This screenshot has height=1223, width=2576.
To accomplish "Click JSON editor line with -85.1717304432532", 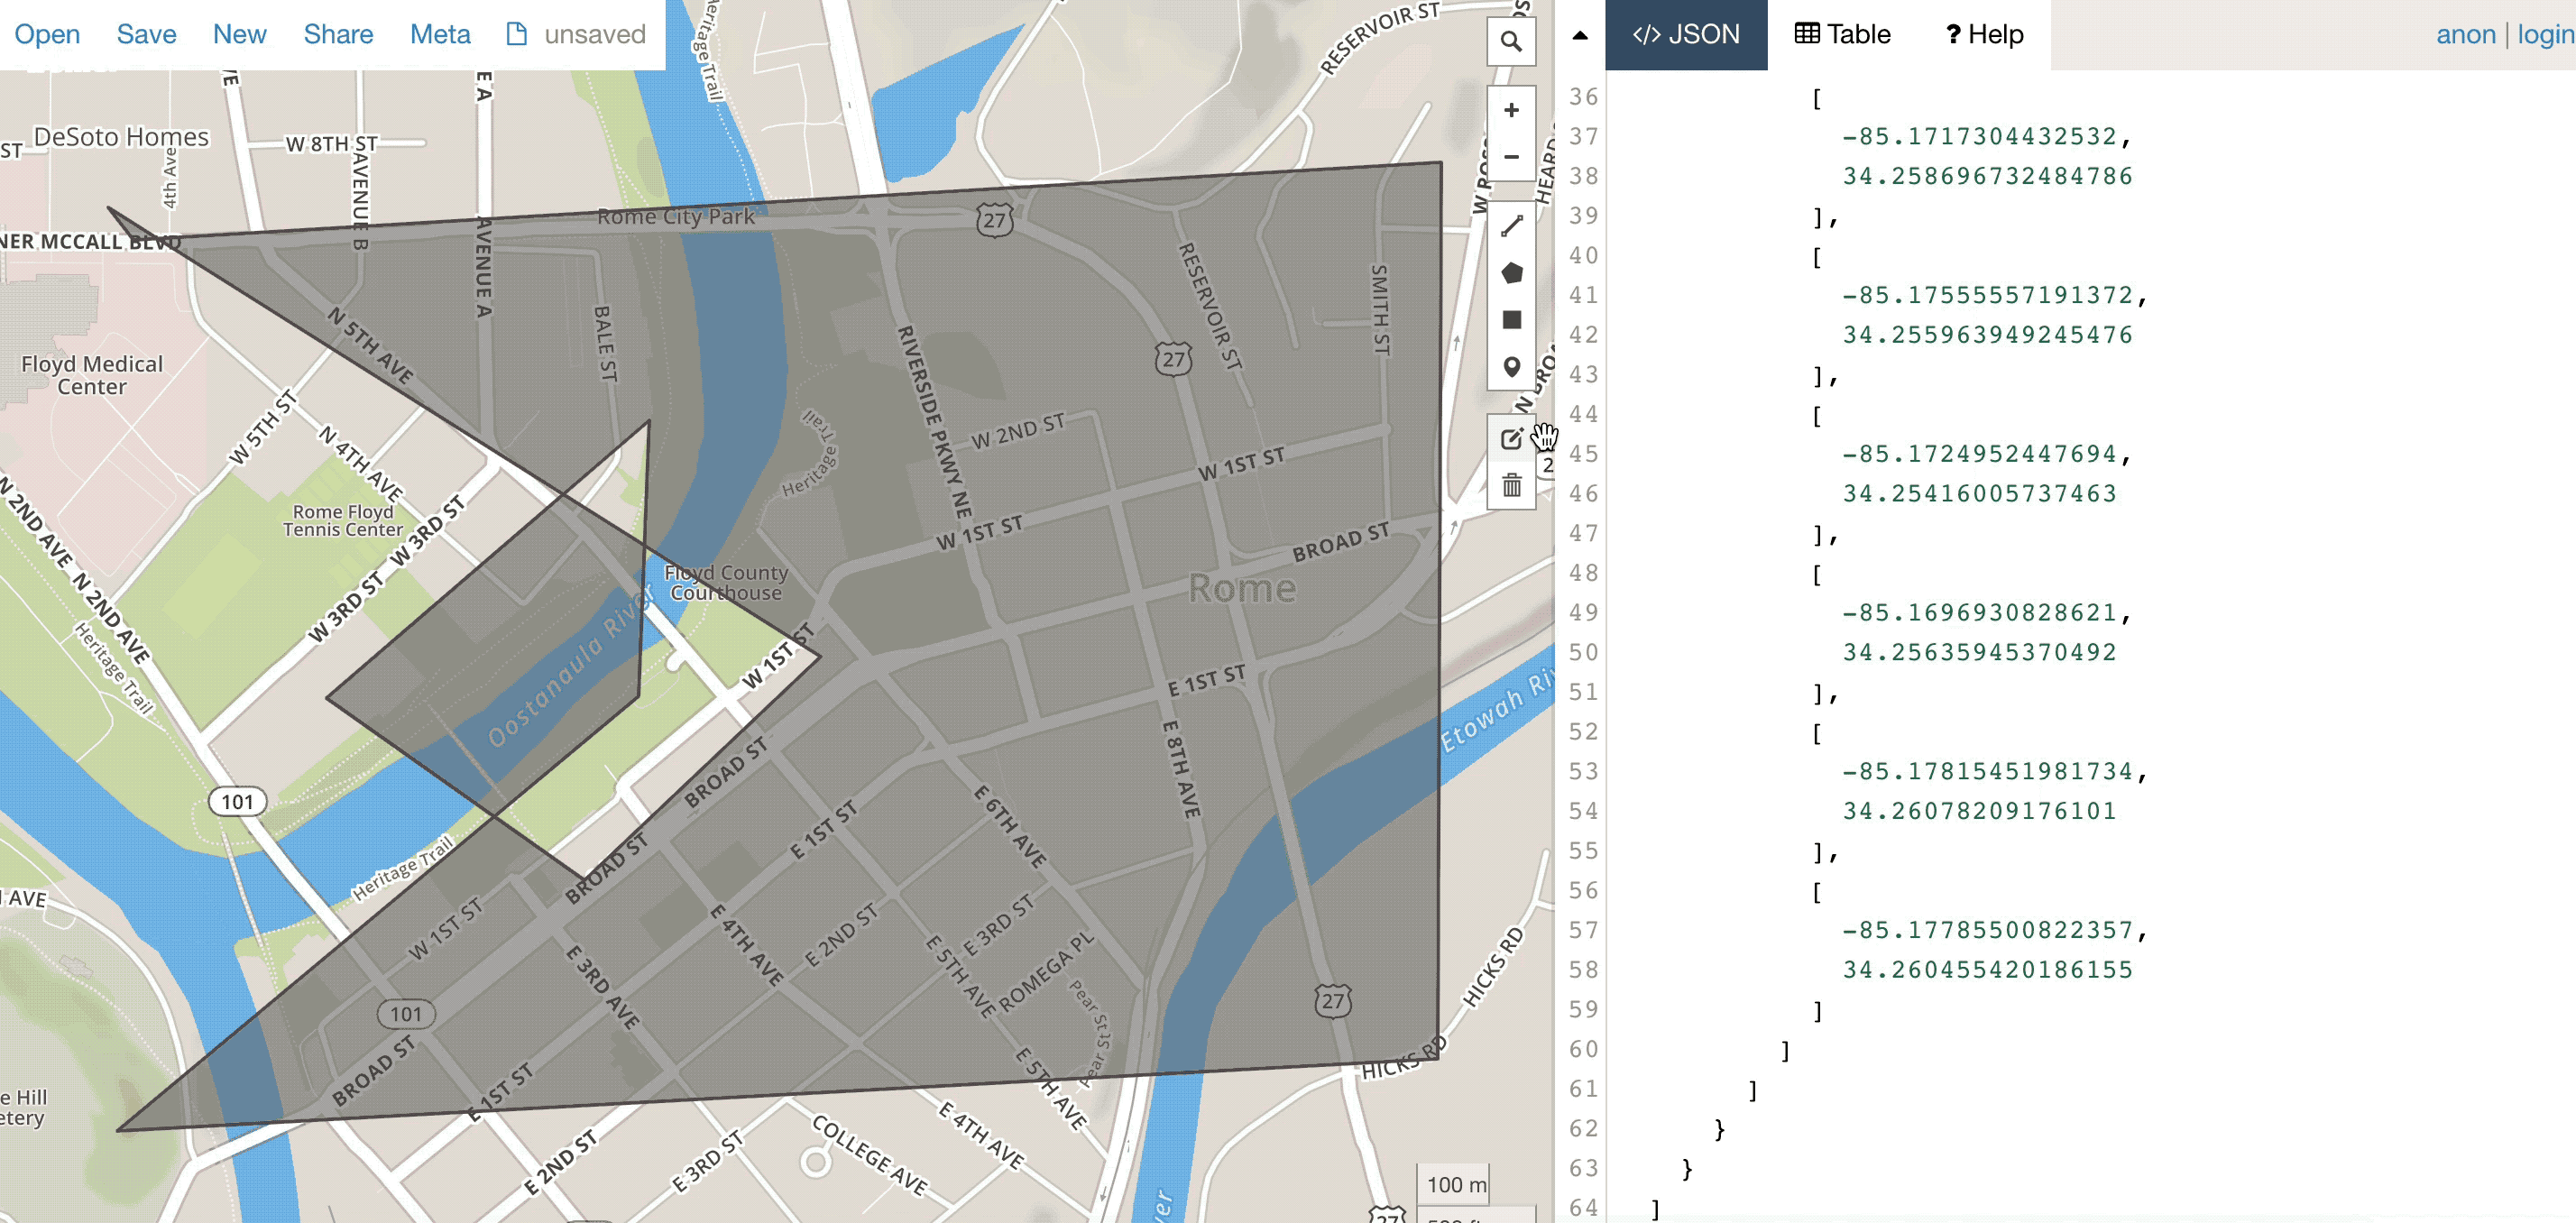I will coord(1986,137).
